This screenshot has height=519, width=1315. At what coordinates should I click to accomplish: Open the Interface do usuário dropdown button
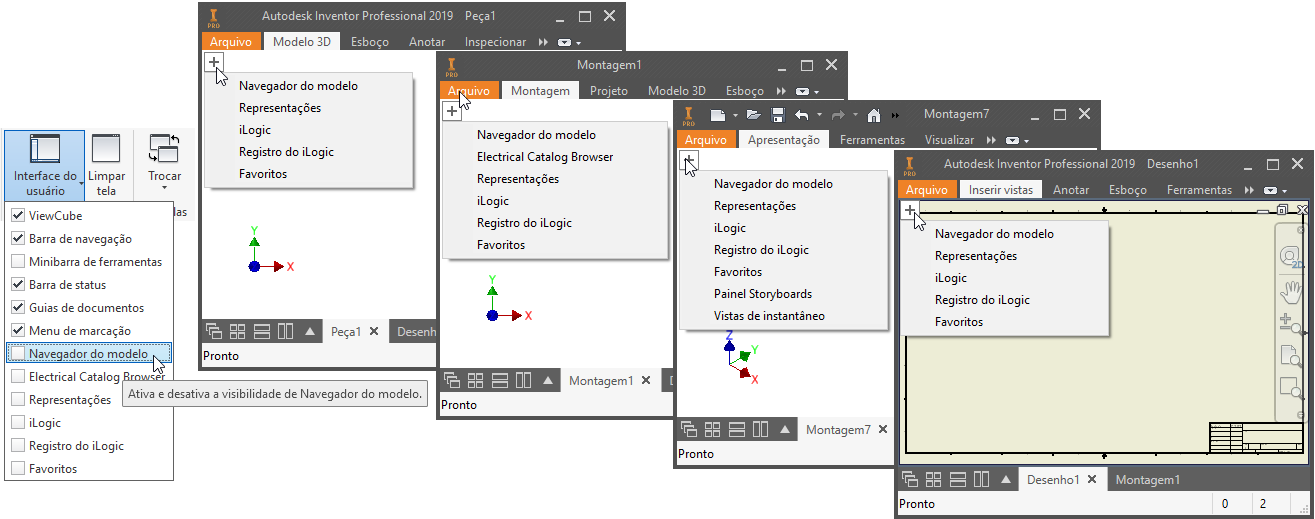coord(44,165)
